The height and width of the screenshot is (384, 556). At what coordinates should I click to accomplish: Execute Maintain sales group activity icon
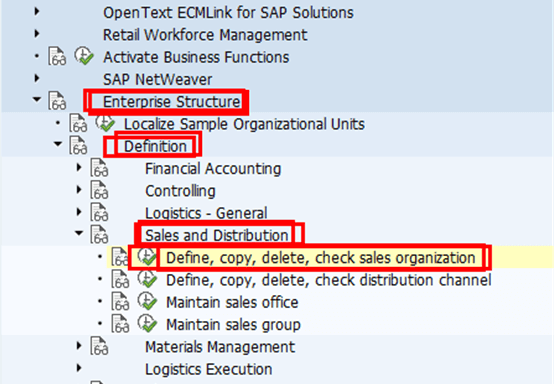pos(148,324)
